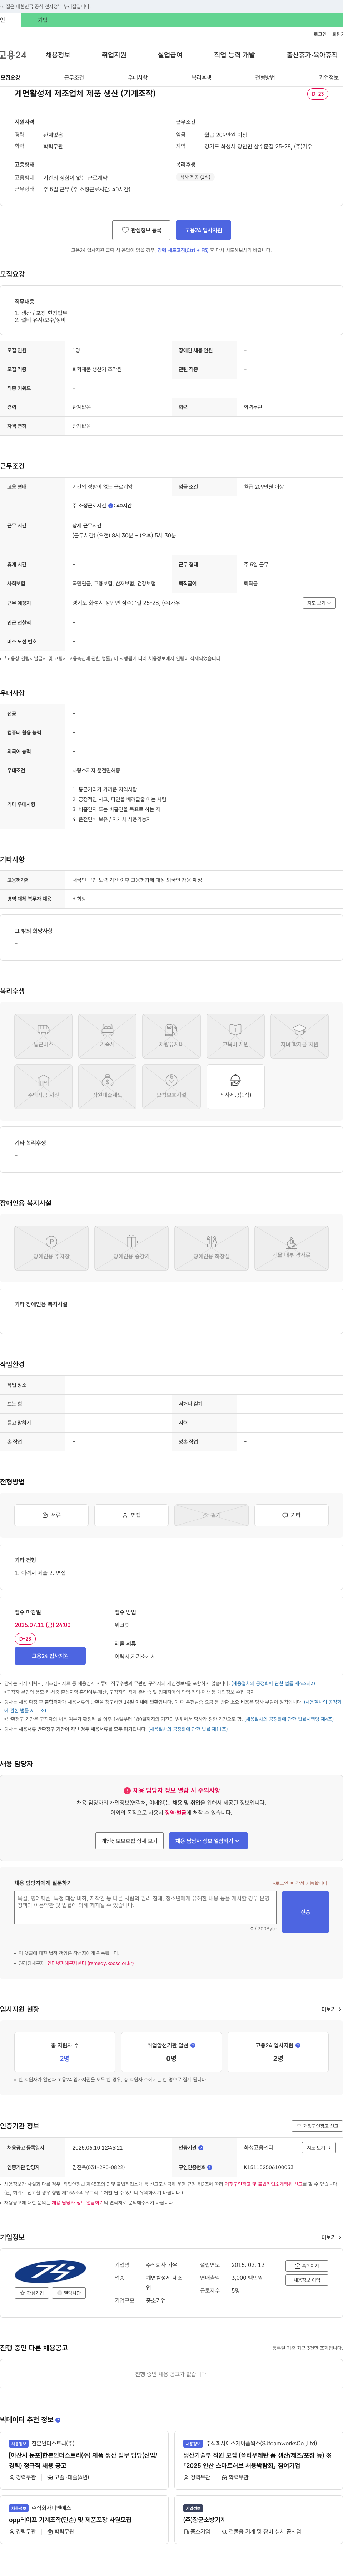Click the company logo image
The height and width of the screenshot is (2576, 343).
[x=50, y=2271]
